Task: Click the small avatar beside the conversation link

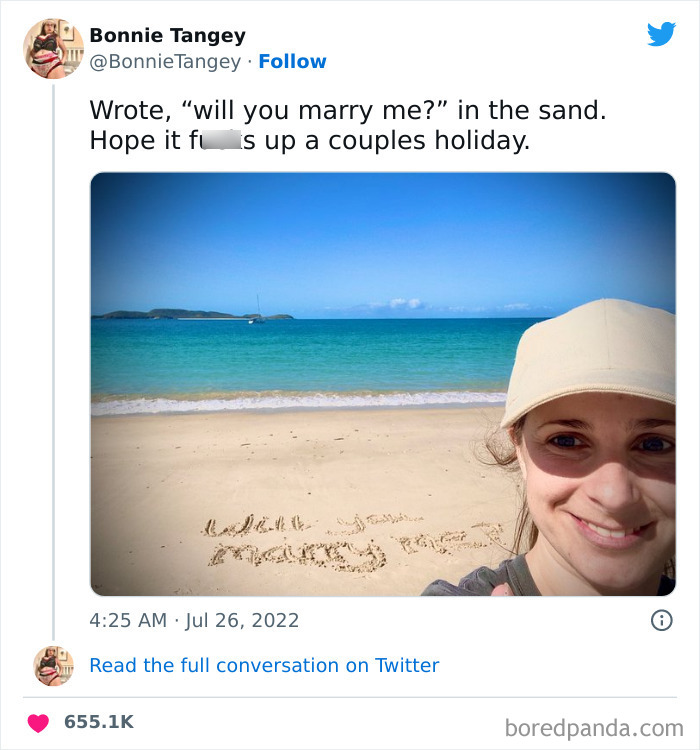Action: point(53,666)
